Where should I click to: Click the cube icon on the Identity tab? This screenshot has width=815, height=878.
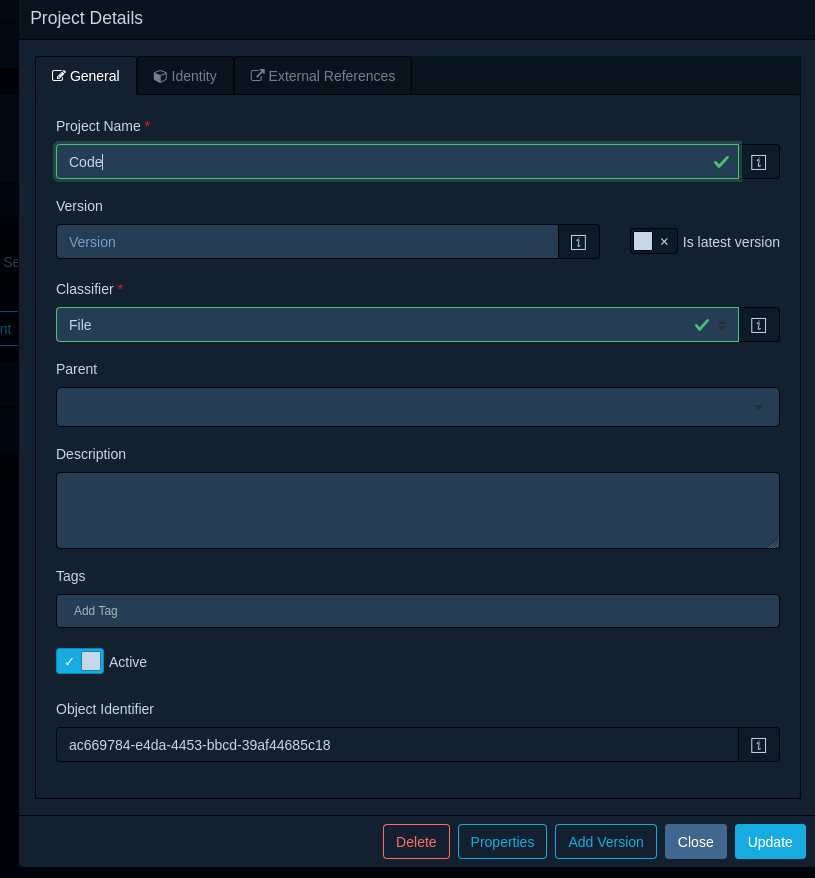(160, 75)
